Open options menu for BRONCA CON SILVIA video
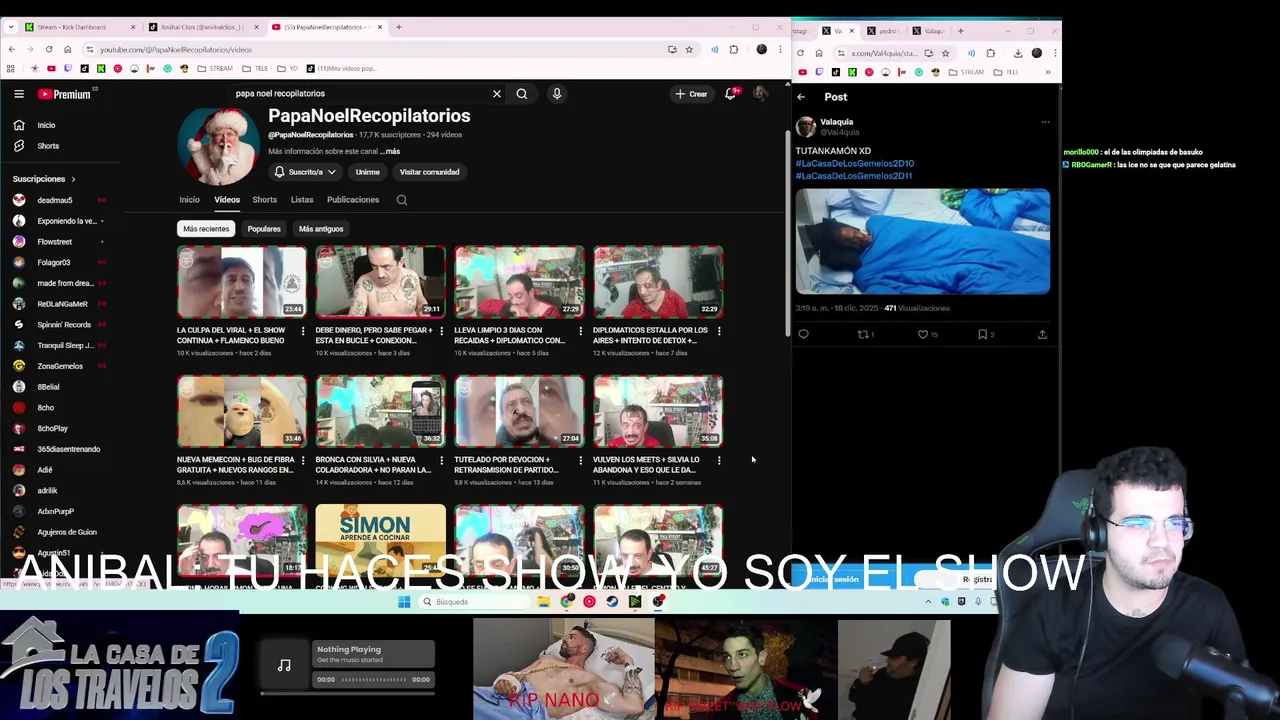1280x720 pixels. 442,461
